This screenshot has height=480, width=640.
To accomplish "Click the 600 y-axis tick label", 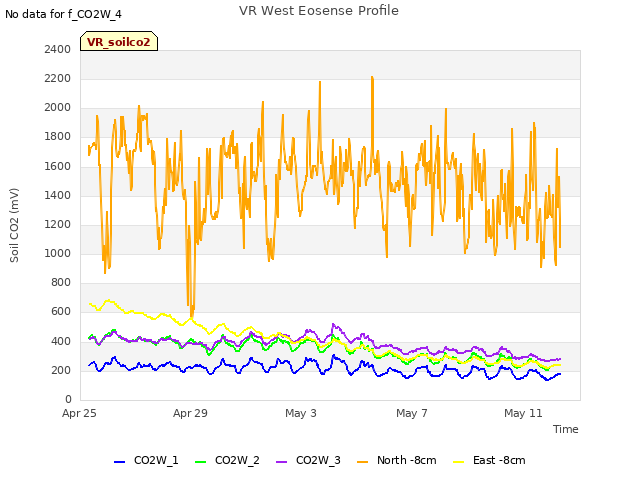I will tap(61, 312).
